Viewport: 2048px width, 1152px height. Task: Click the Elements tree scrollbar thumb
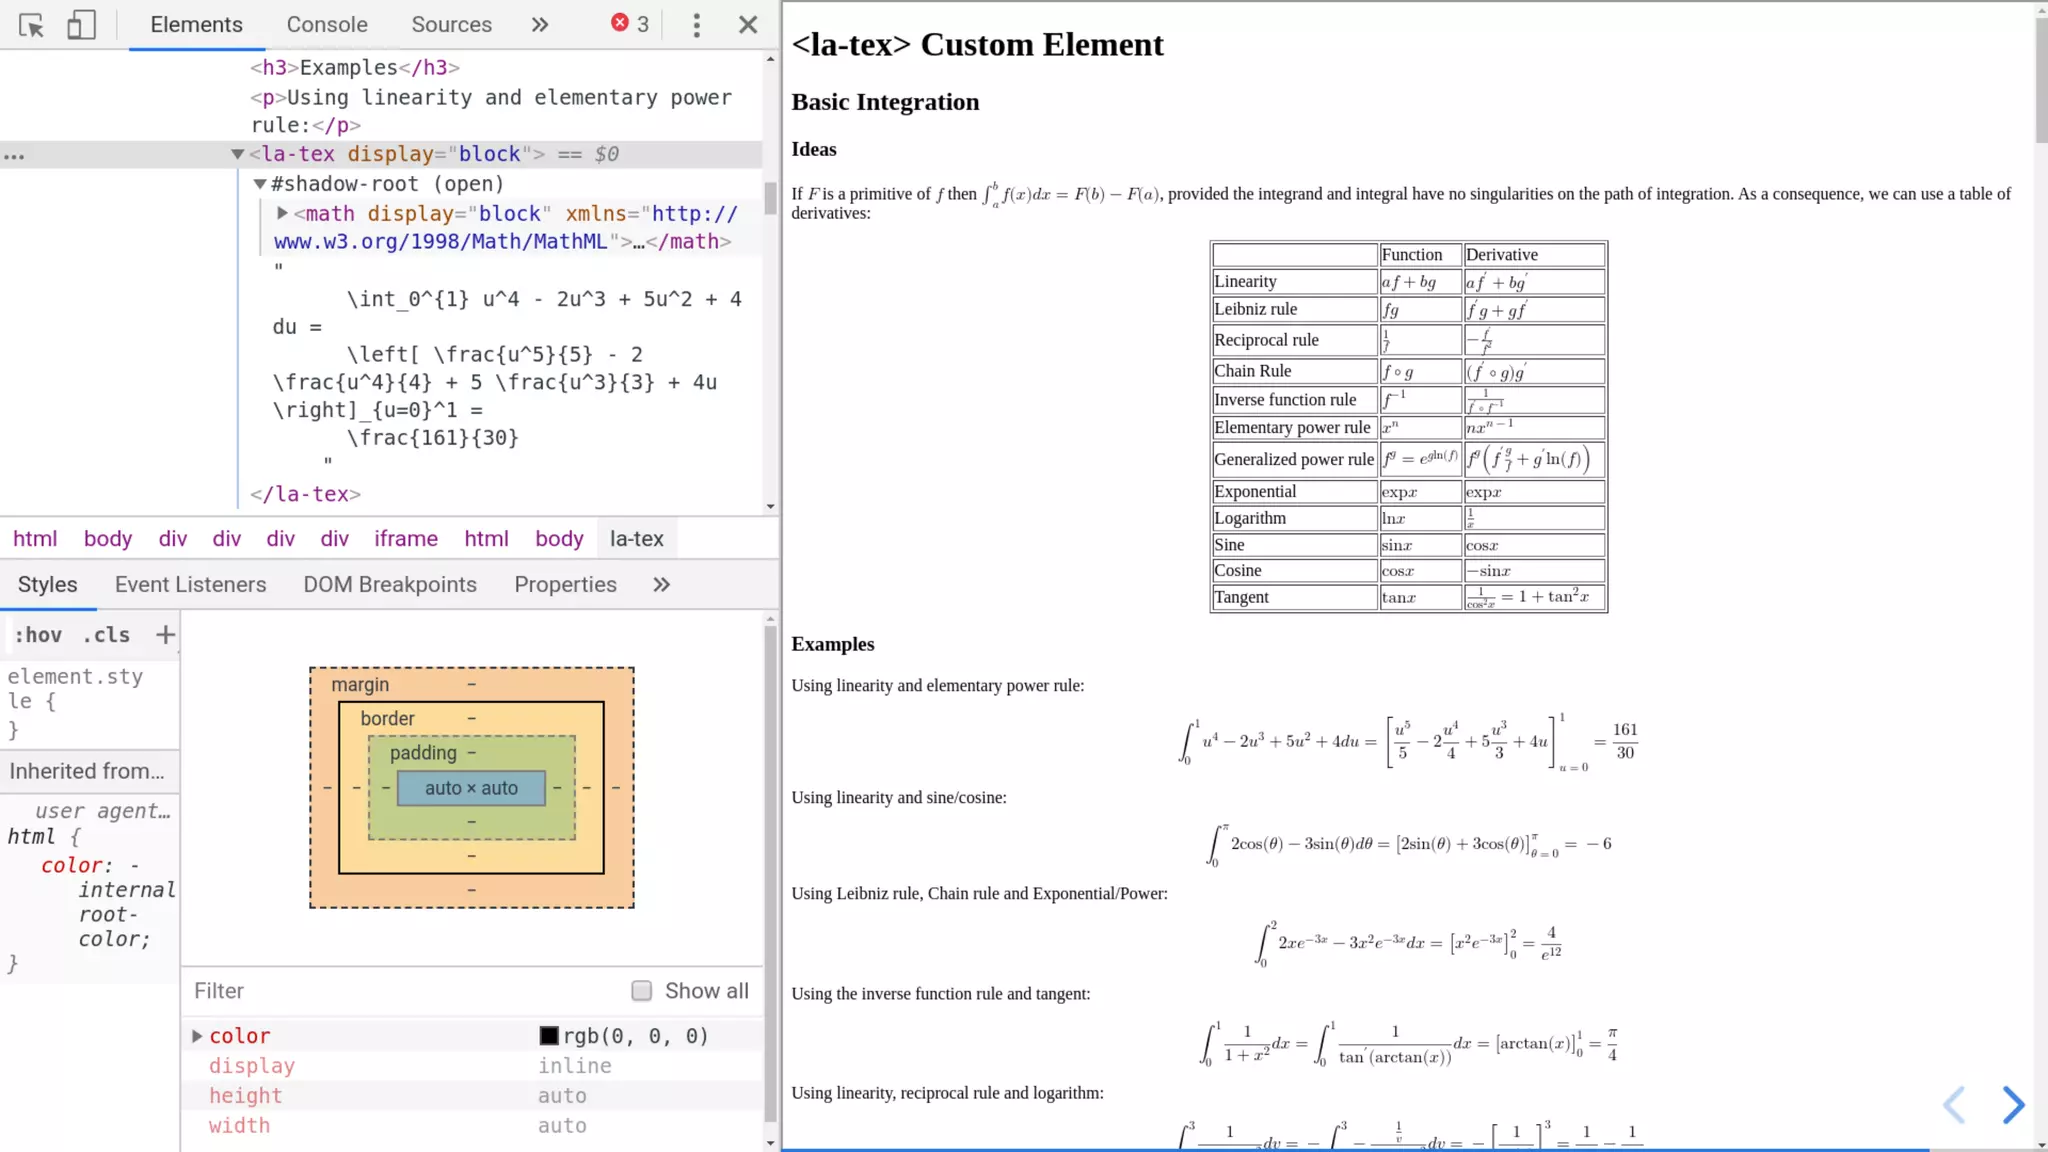pos(770,198)
